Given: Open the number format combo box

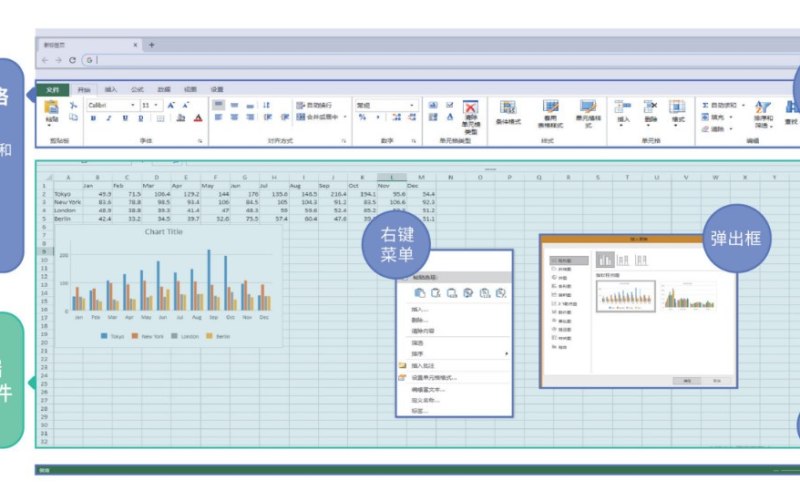Looking at the screenshot, I should (x=386, y=105).
